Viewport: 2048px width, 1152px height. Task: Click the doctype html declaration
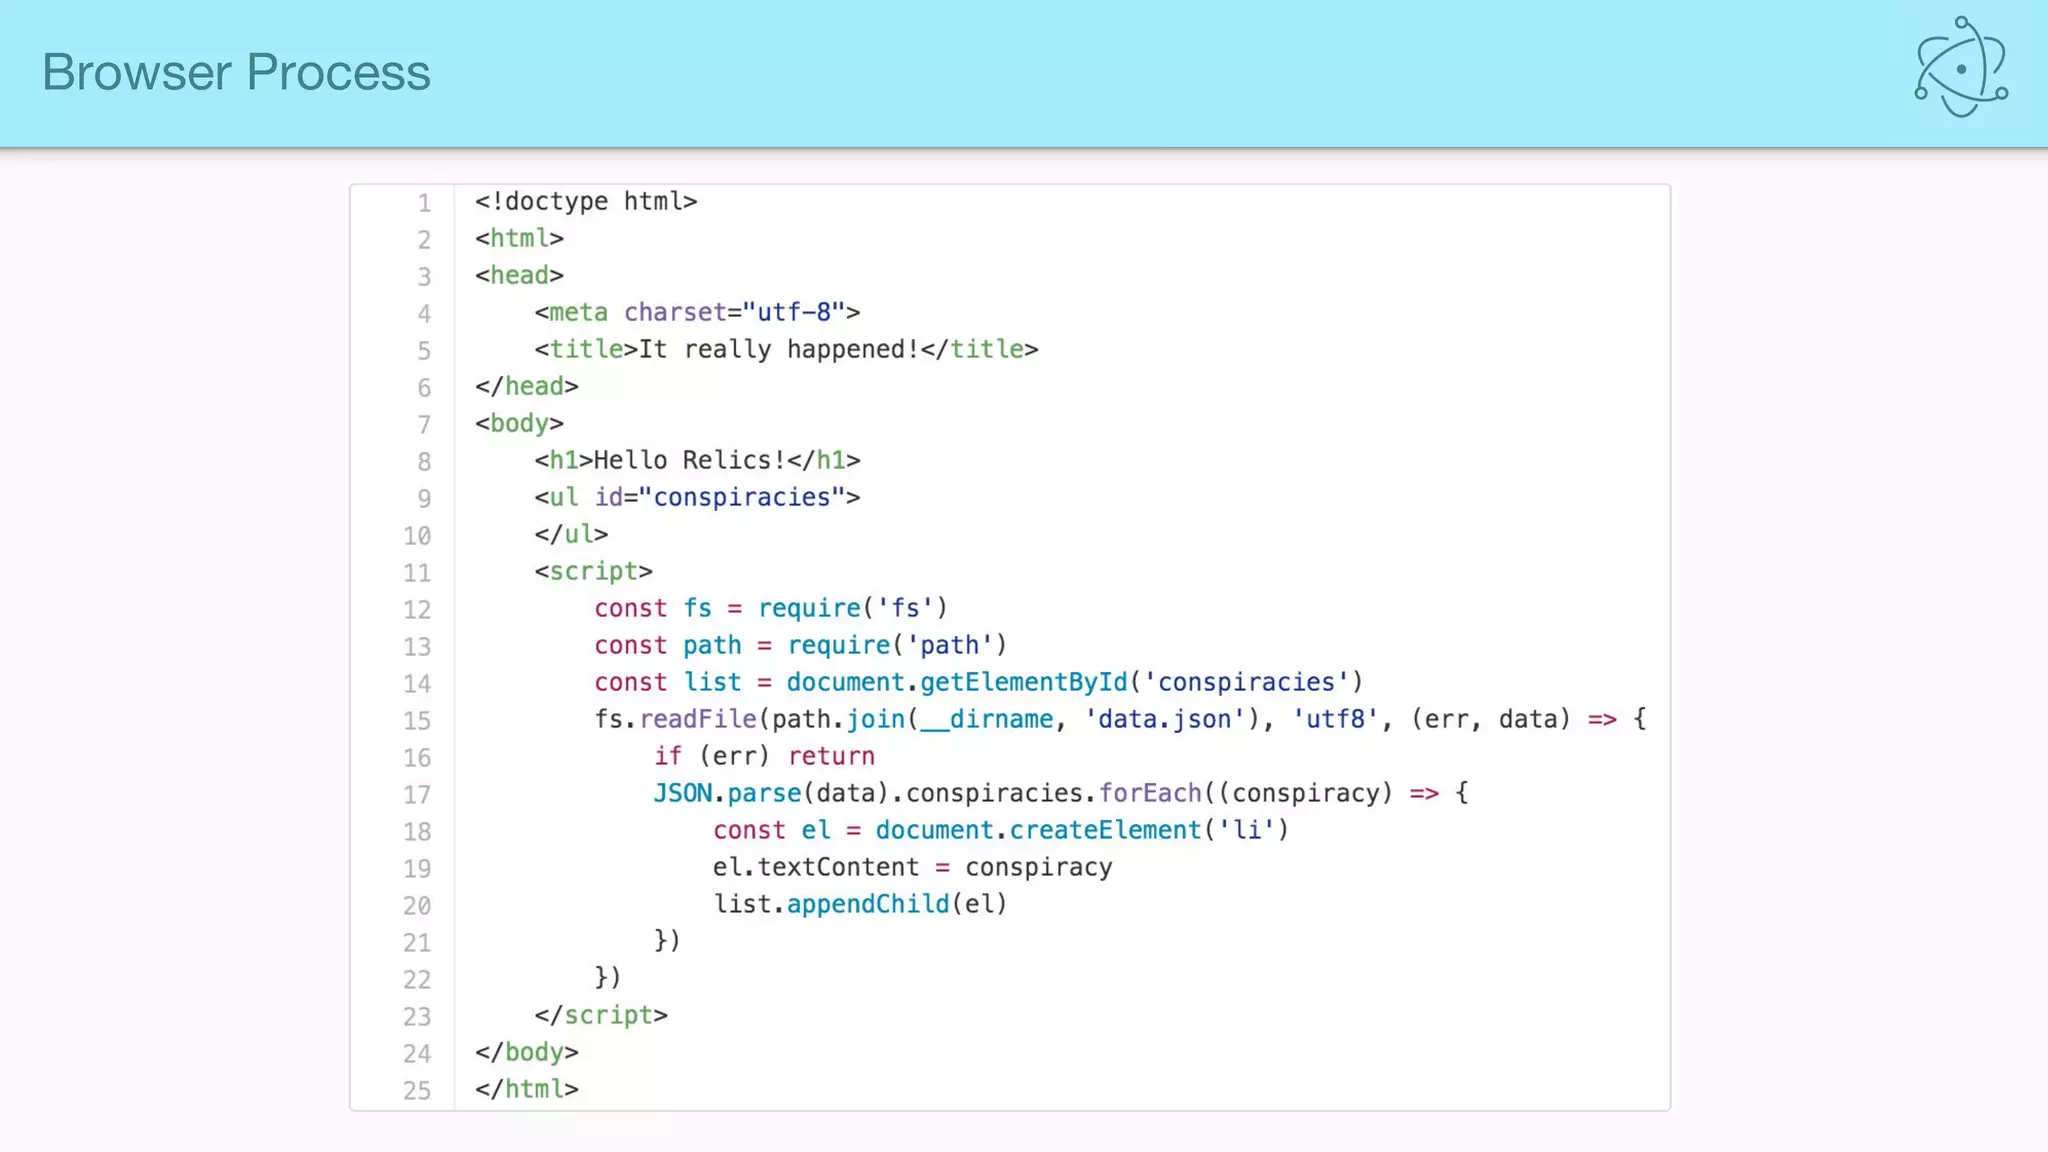pos(586,201)
